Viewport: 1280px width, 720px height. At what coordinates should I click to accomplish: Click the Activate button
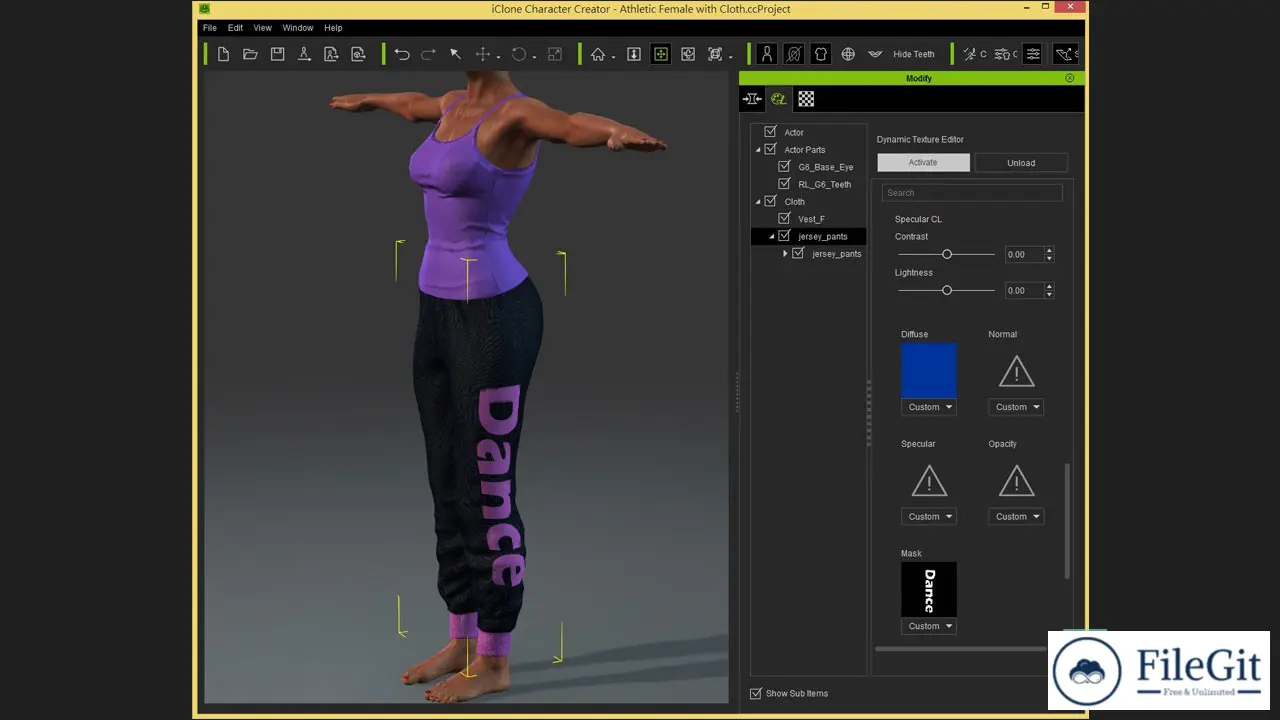pyautogui.click(x=923, y=162)
